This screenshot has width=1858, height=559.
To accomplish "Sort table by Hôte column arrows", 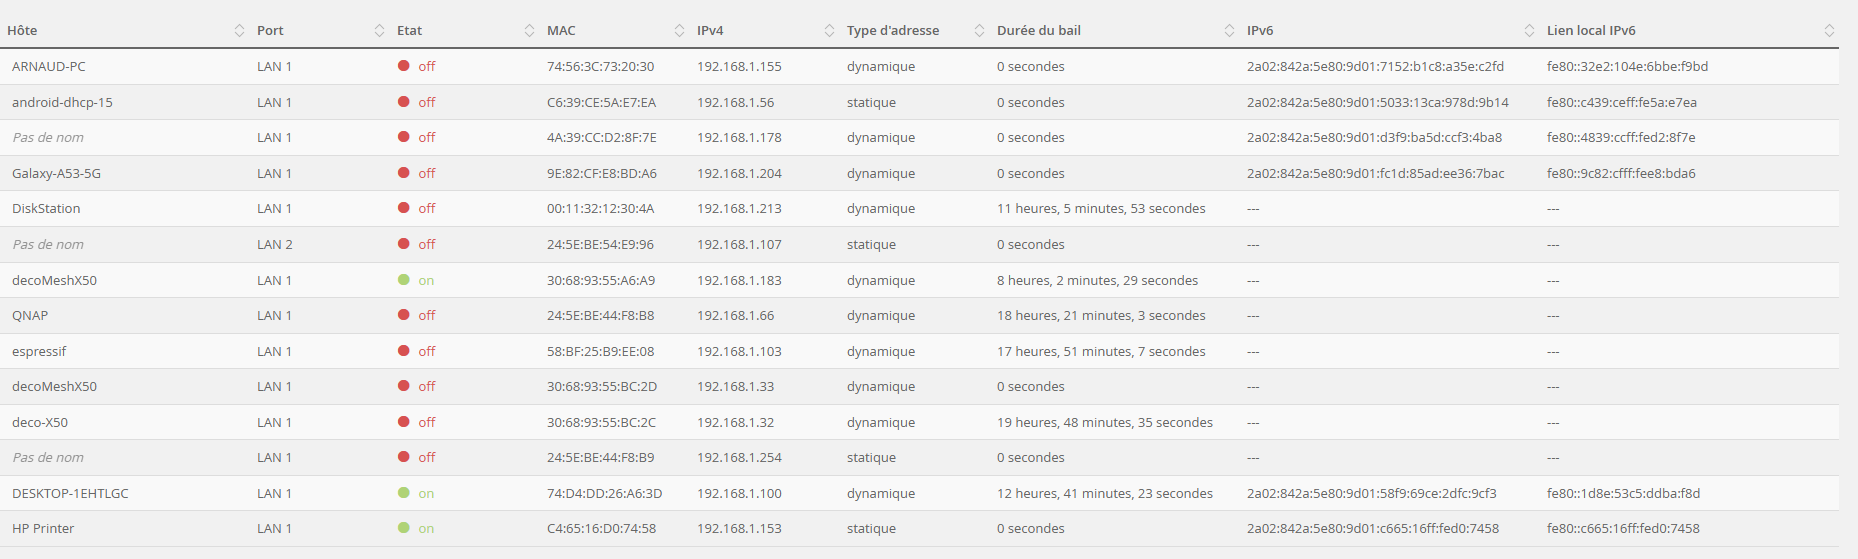I will click(239, 31).
